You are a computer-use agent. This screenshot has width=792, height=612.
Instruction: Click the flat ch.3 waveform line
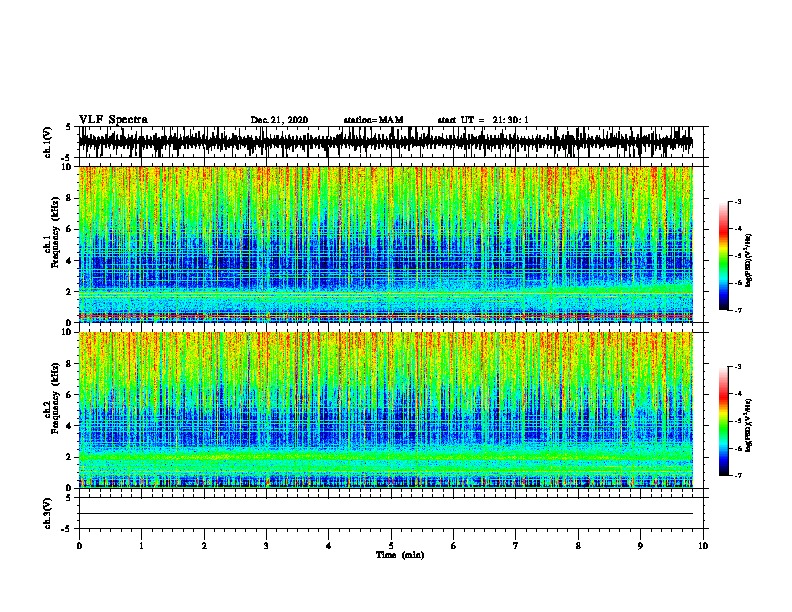(x=386, y=514)
